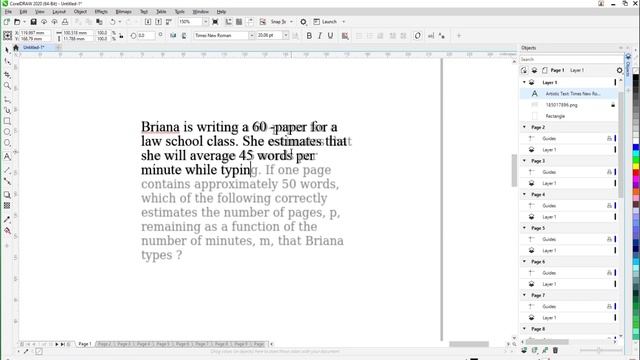
Task: Collapse the Page 3 tree node
Action: click(x=524, y=161)
